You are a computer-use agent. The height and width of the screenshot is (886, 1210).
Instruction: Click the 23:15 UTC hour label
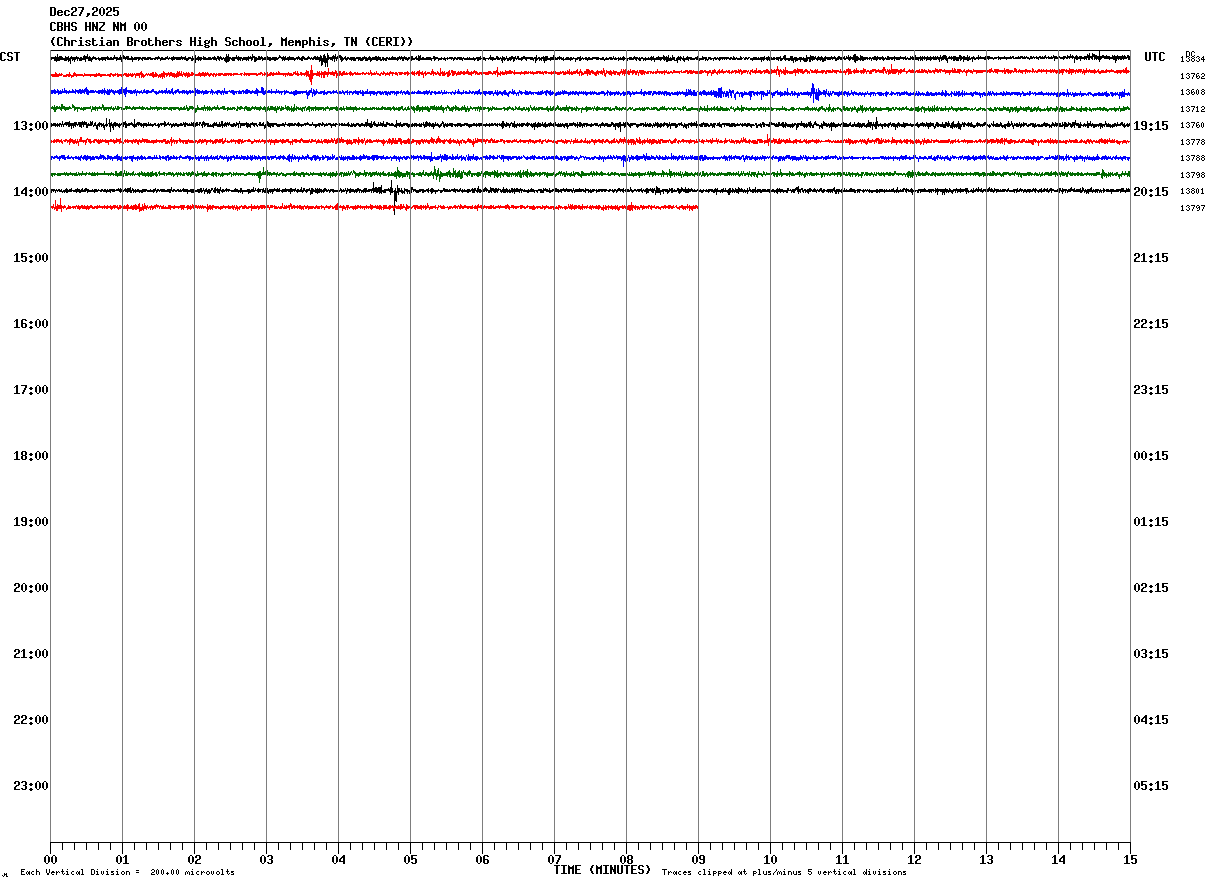(1151, 389)
